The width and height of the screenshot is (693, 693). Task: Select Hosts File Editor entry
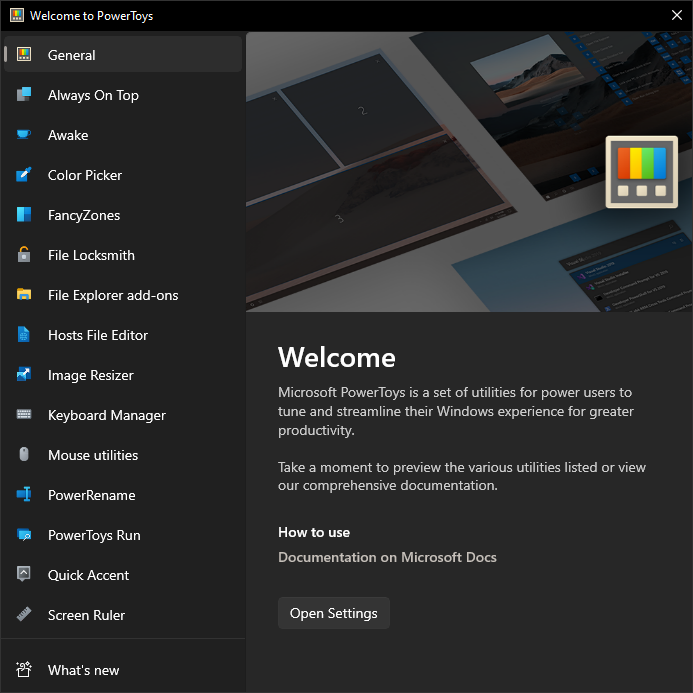(123, 335)
